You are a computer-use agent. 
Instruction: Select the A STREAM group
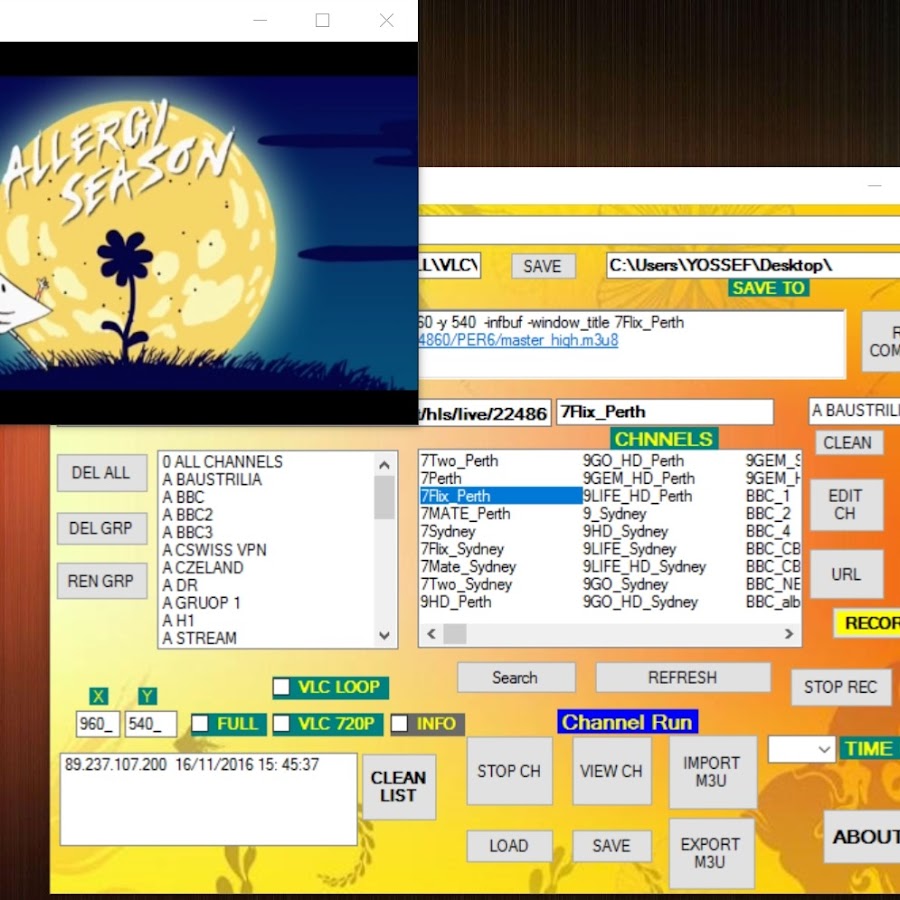200,638
